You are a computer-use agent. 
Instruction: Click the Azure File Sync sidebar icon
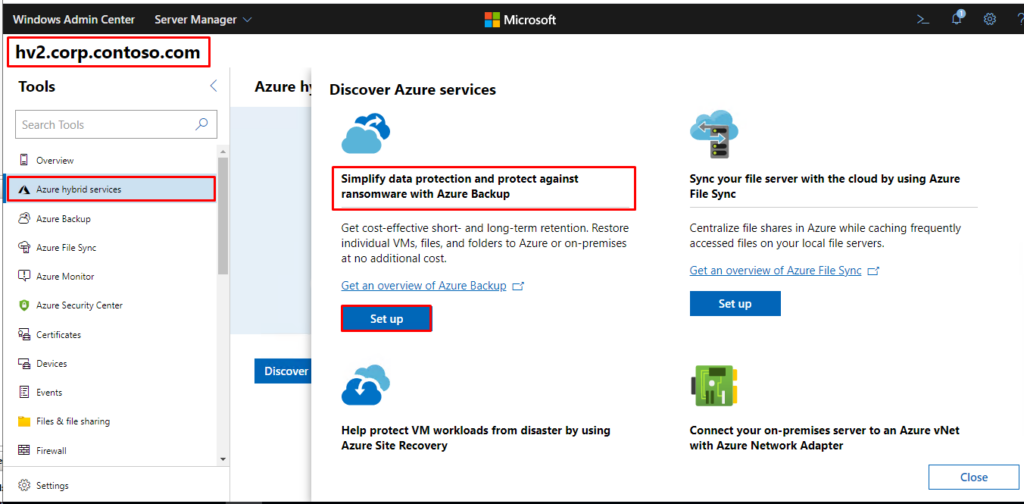24,247
